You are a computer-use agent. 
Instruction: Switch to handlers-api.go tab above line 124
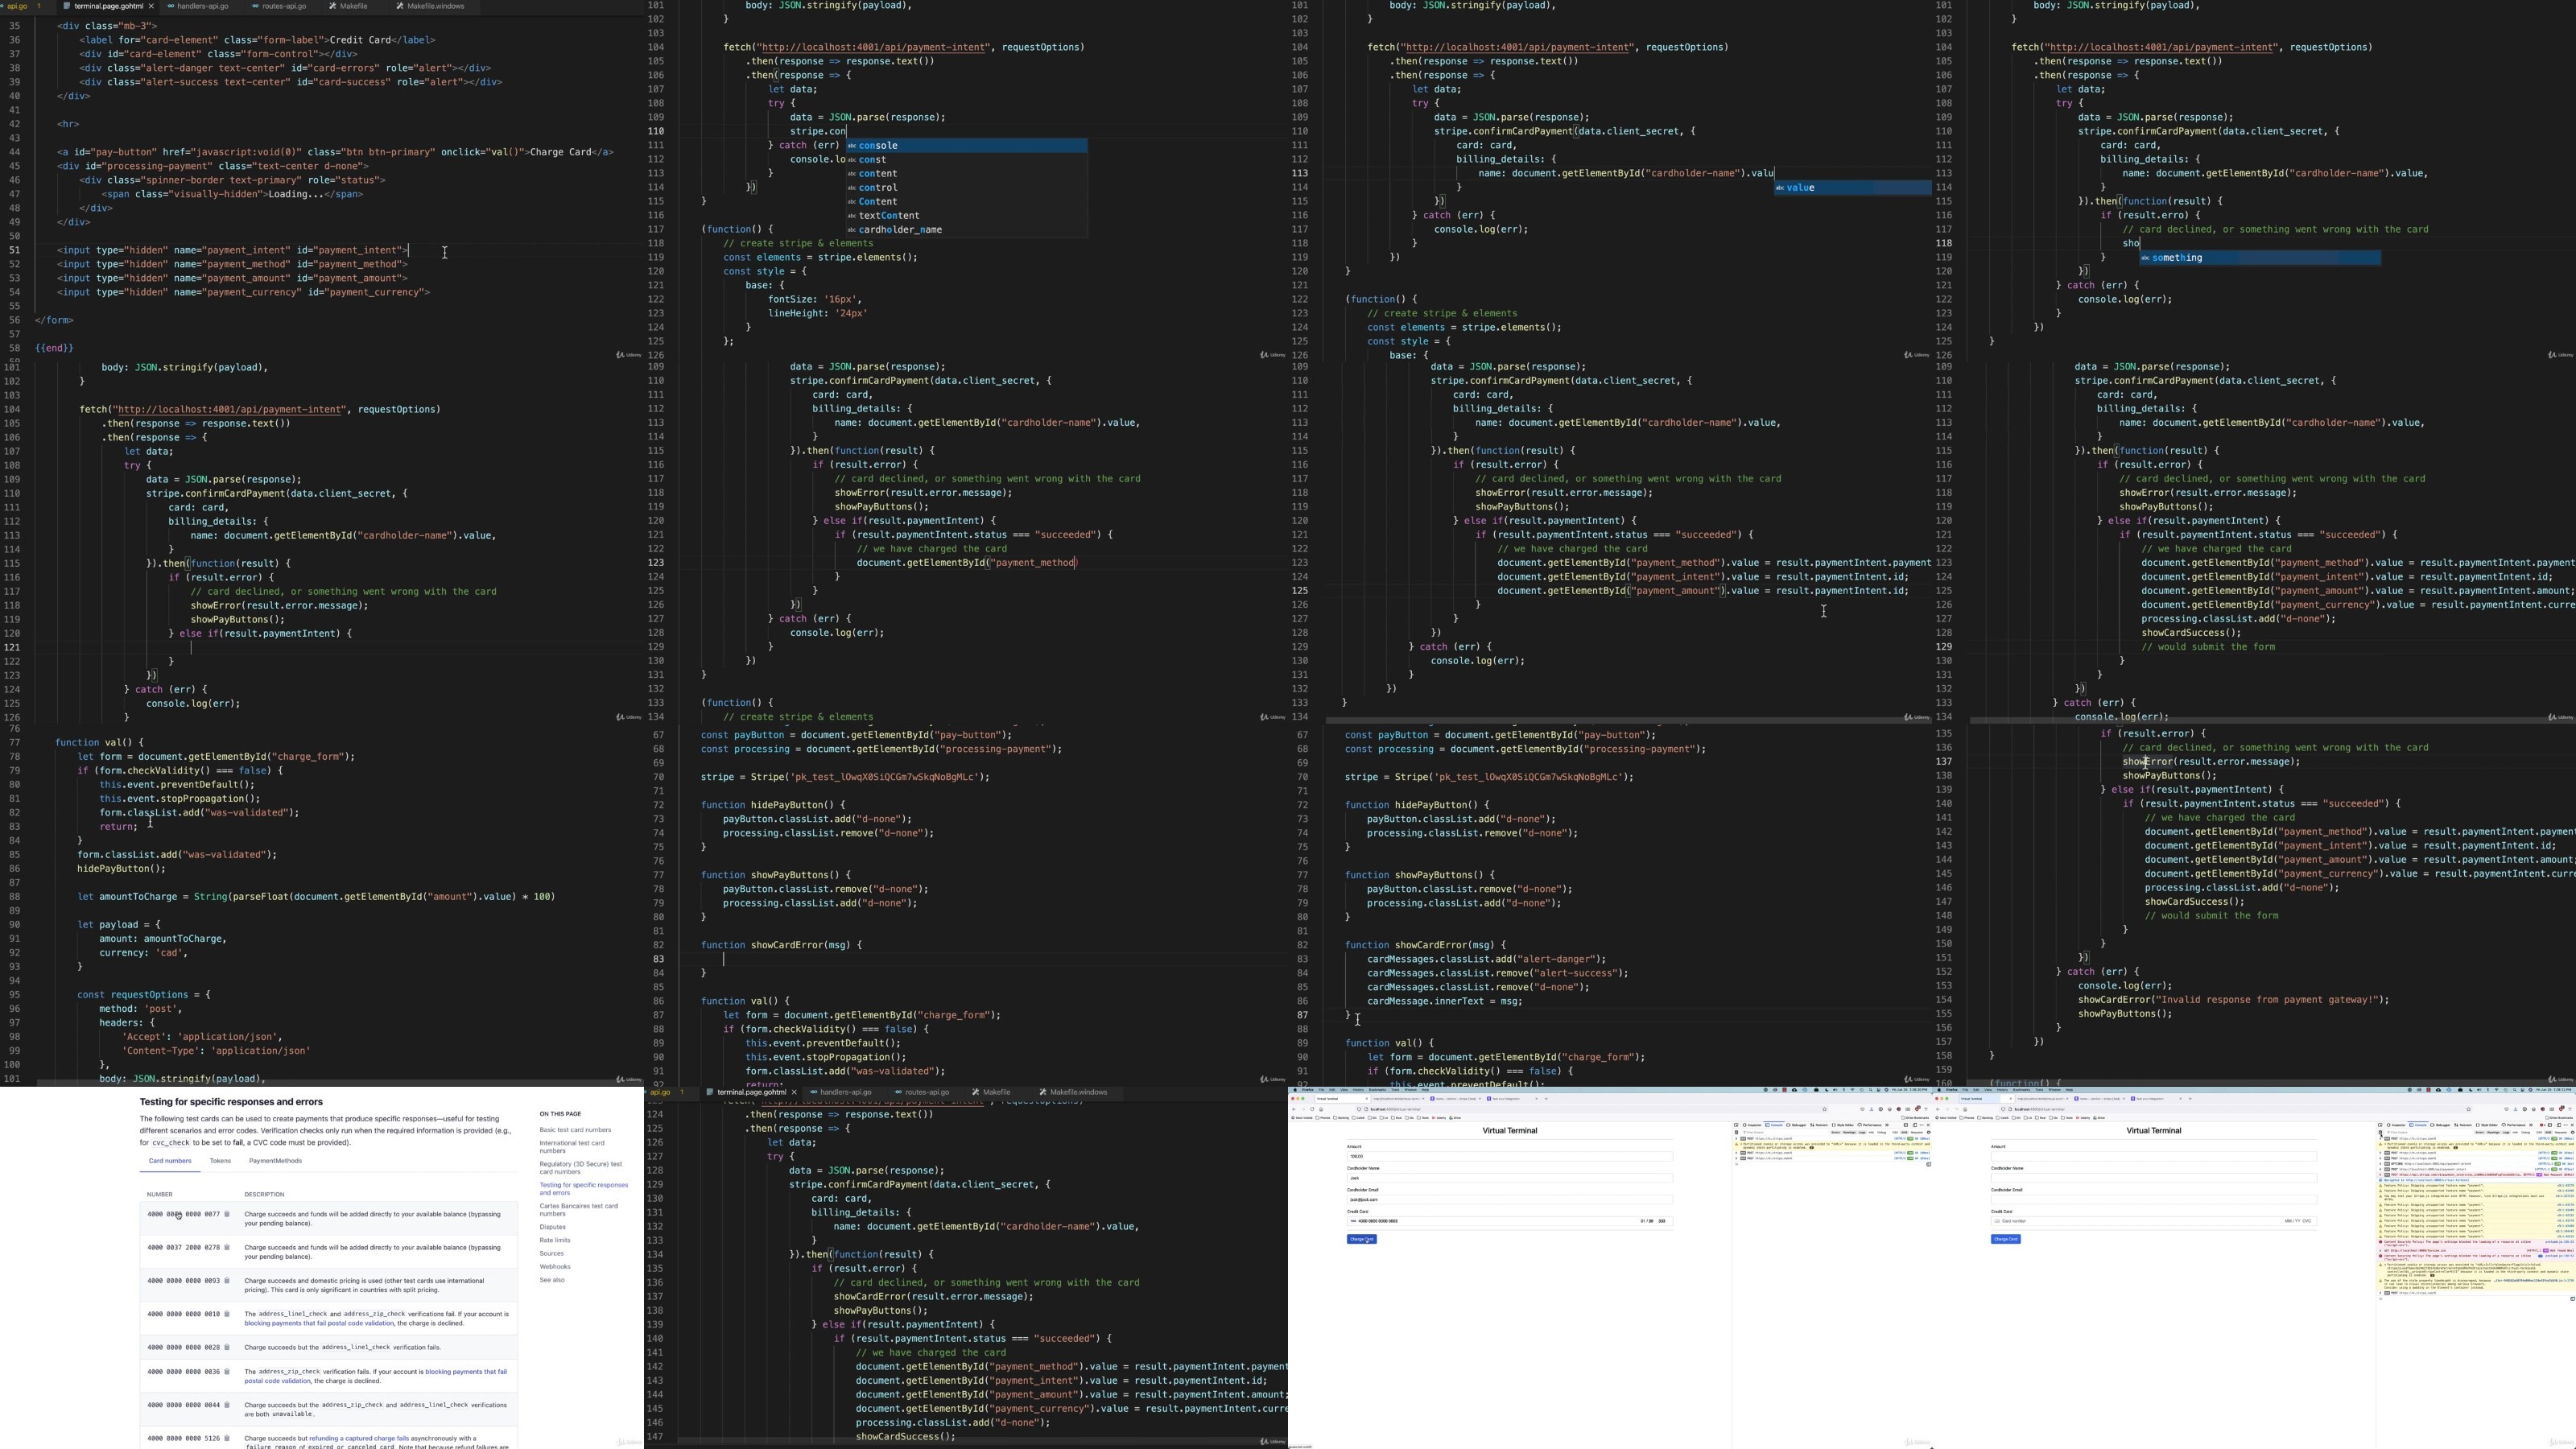(x=846, y=1092)
